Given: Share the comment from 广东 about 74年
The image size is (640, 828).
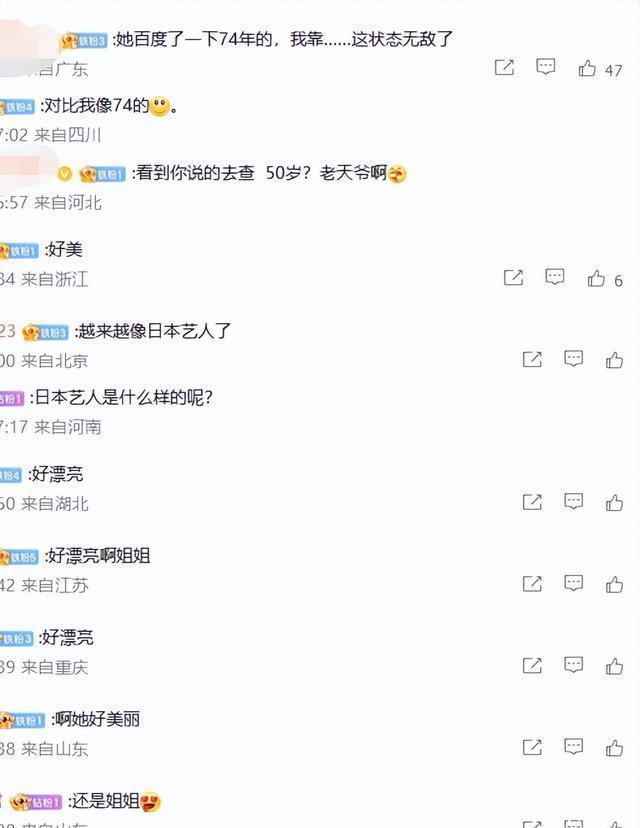Looking at the screenshot, I should pos(504,67).
